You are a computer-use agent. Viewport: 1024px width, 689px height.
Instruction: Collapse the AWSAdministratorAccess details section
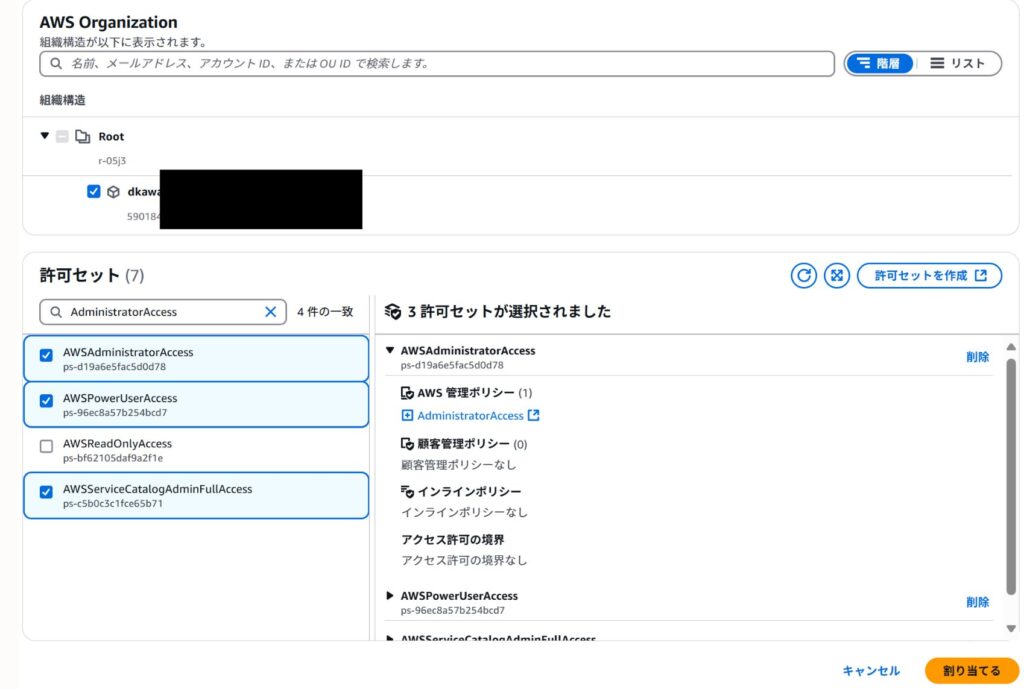coord(390,351)
